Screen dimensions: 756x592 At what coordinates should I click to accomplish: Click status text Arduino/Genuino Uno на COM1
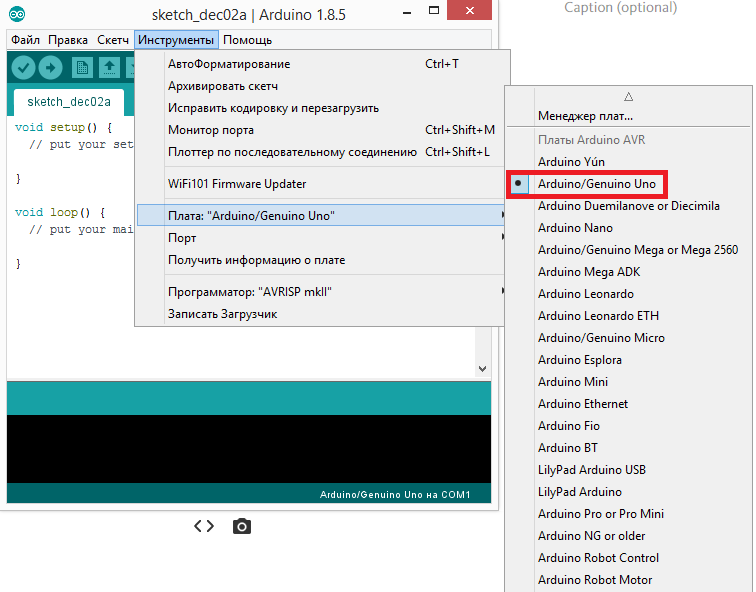[x=395, y=495]
